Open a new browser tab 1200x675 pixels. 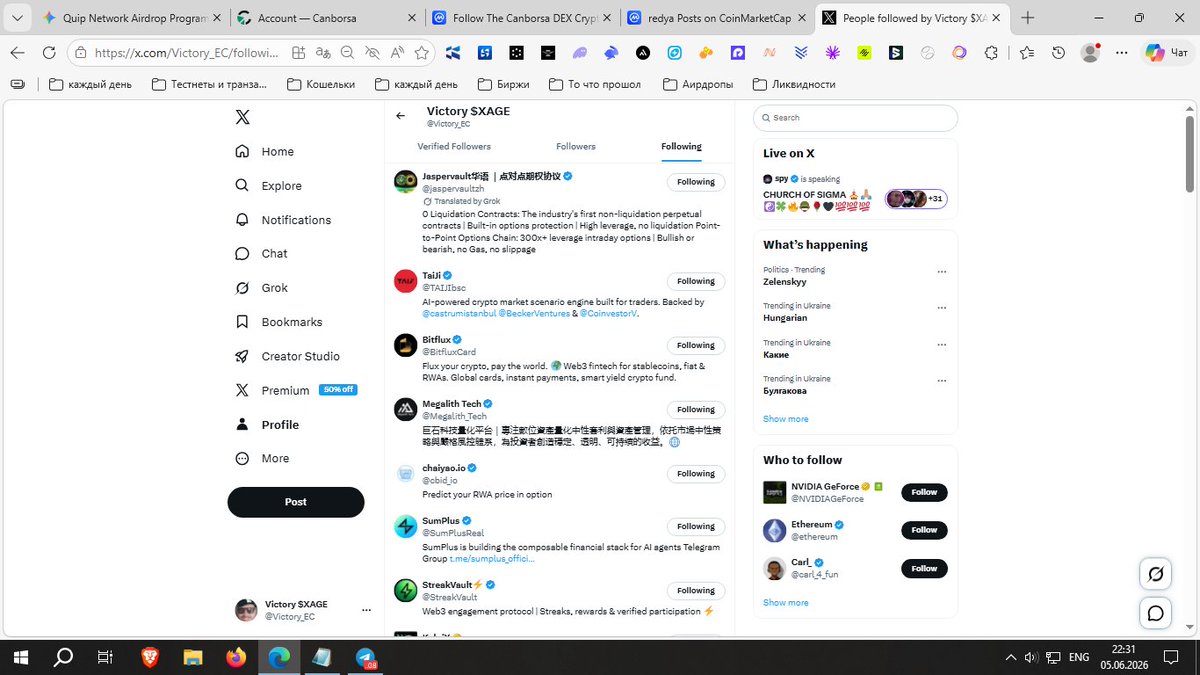1028,18
